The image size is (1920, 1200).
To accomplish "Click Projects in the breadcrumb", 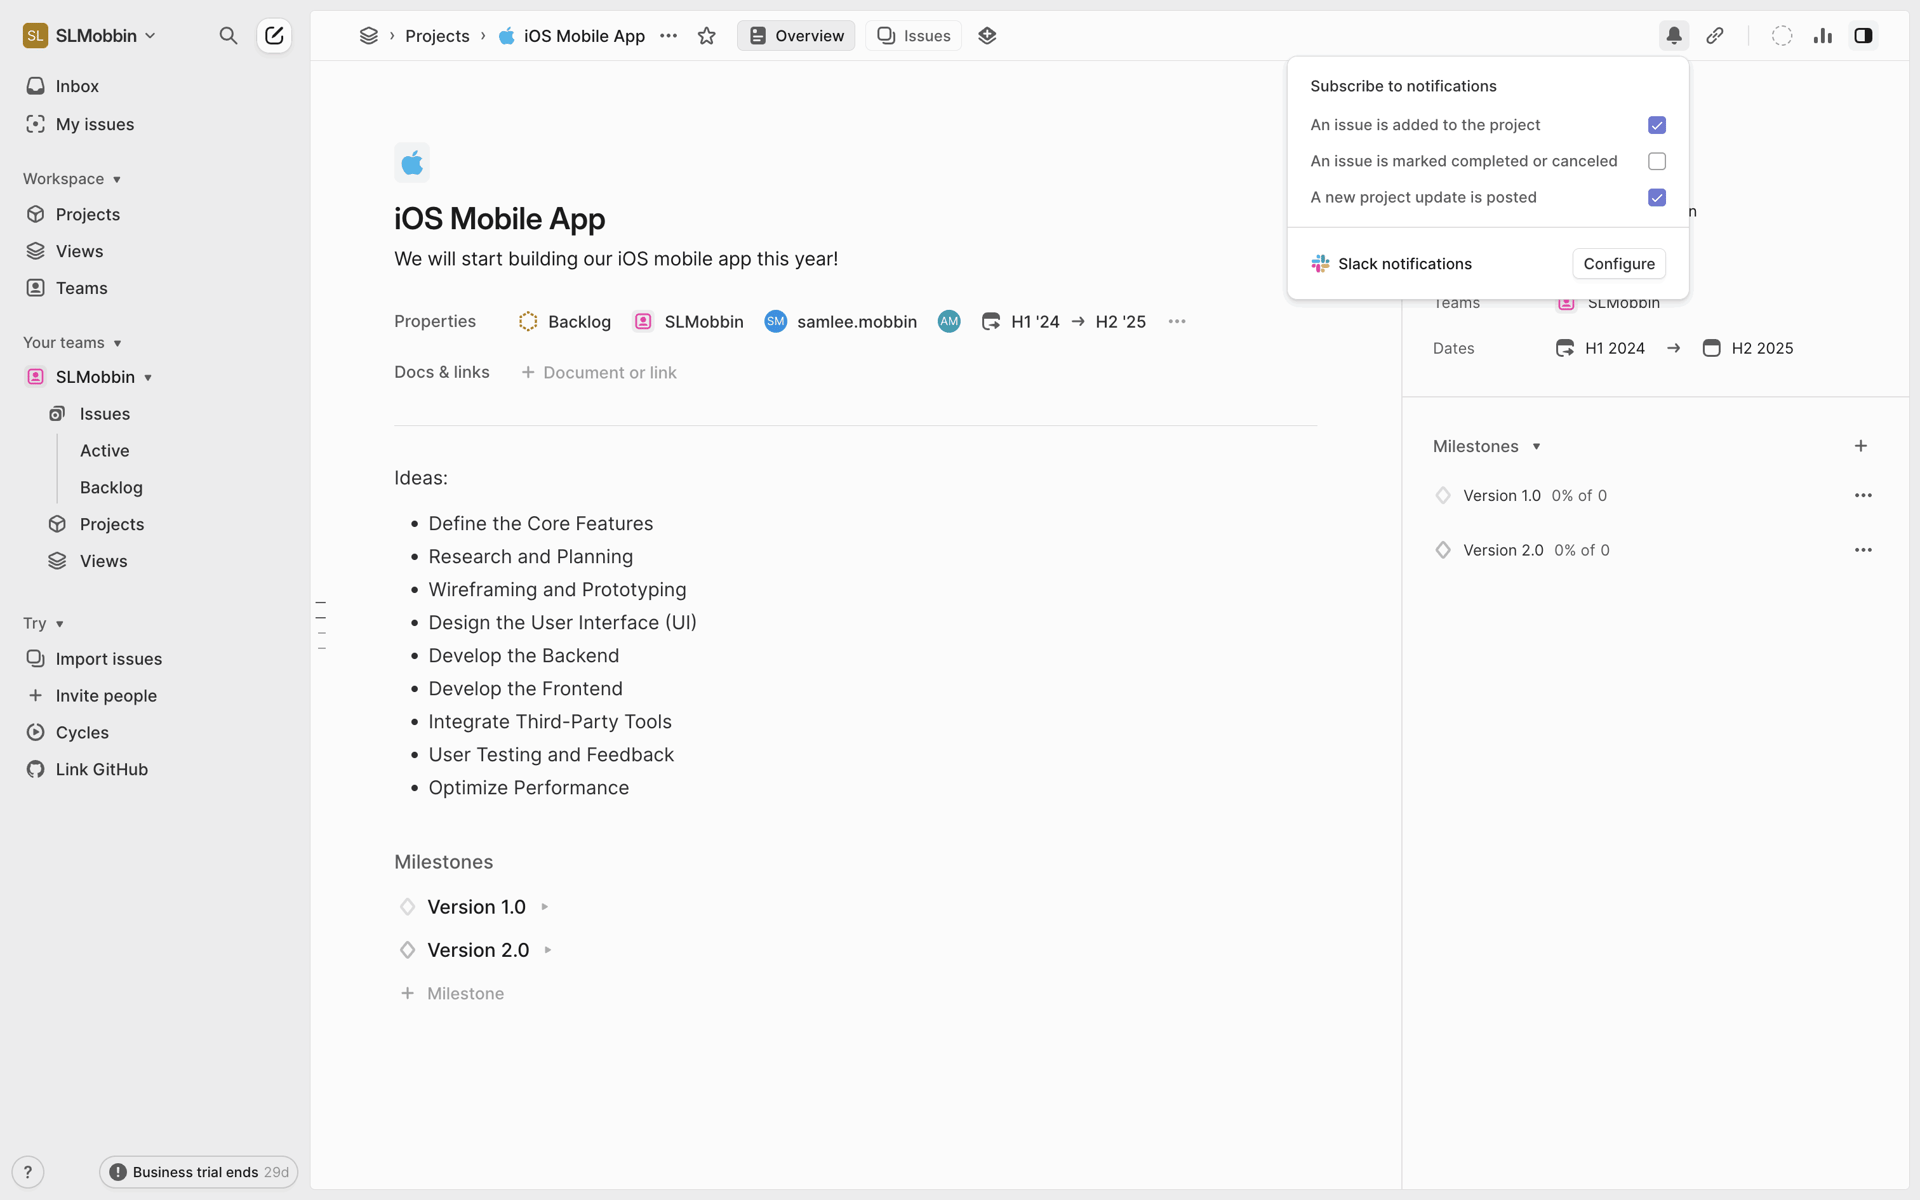I will [x=437, y=36].
